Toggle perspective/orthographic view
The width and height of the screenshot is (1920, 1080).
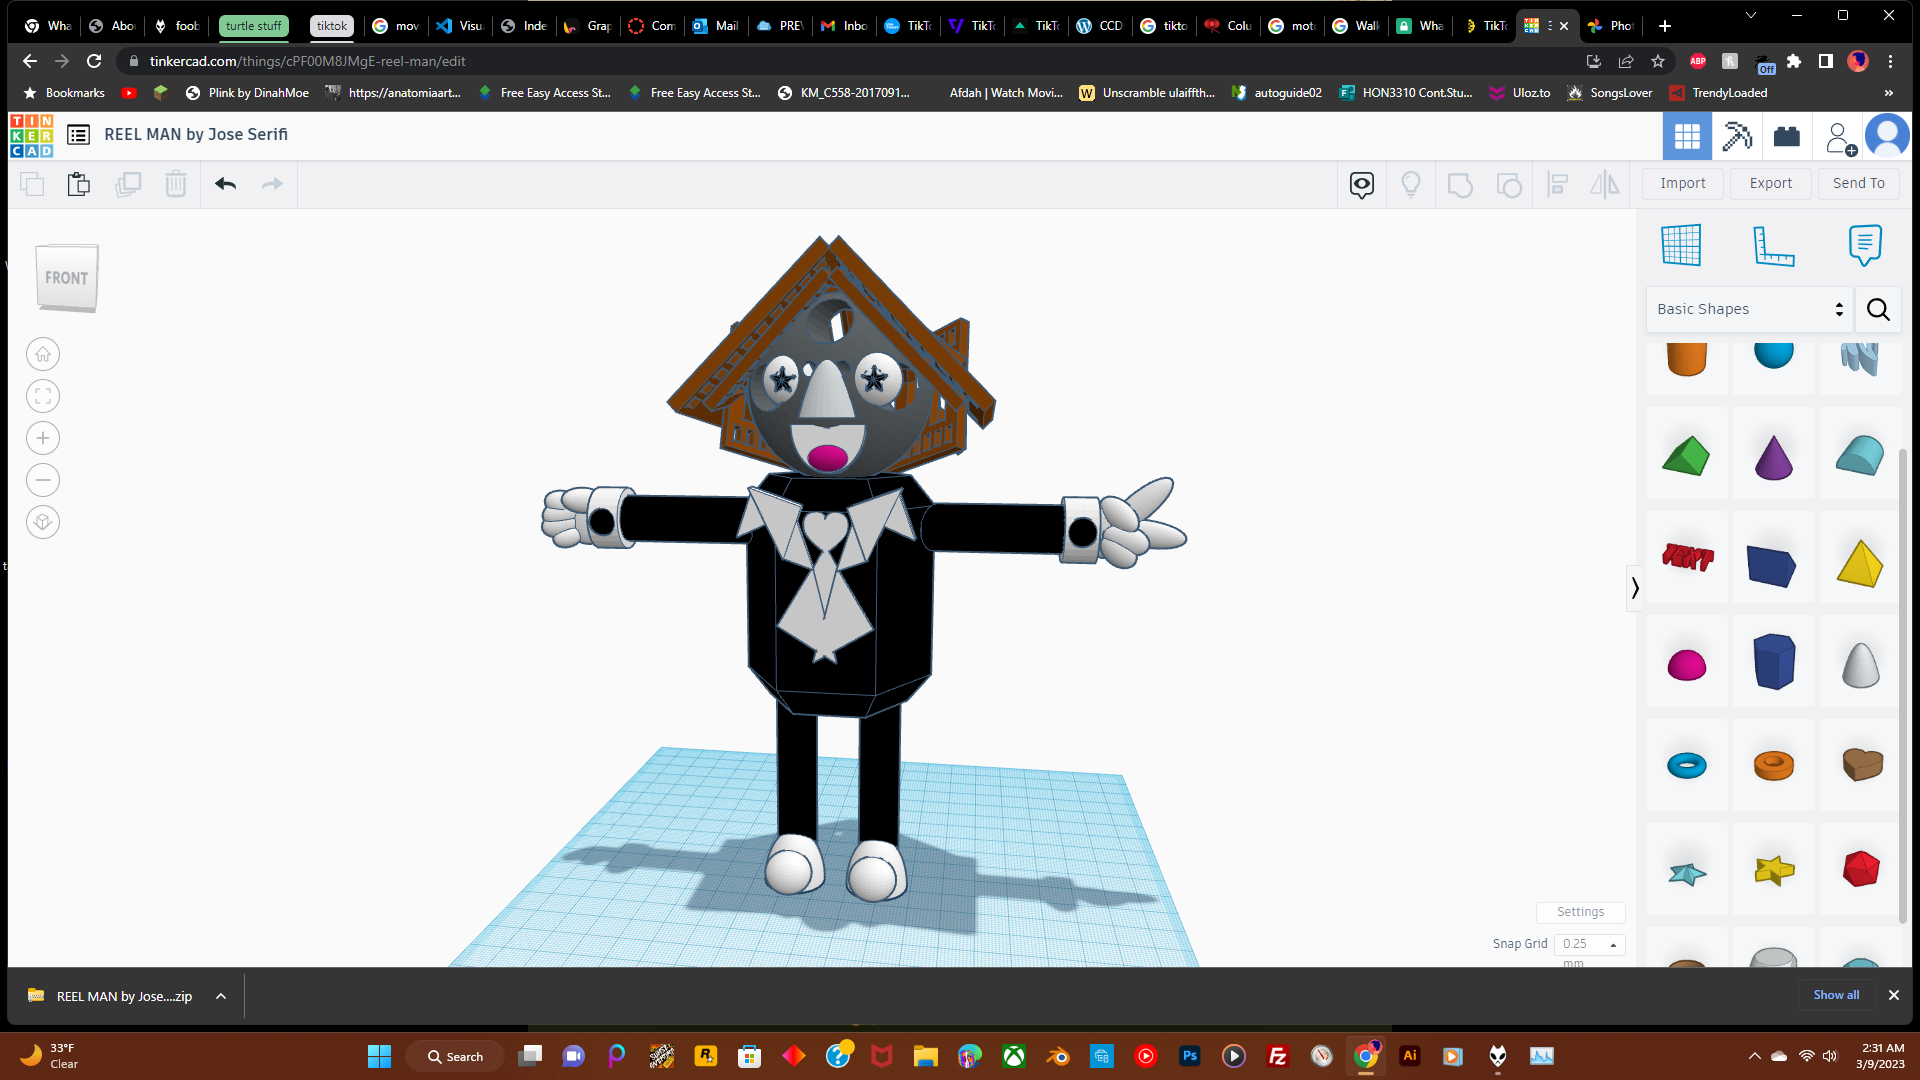(x=43, y=522)
